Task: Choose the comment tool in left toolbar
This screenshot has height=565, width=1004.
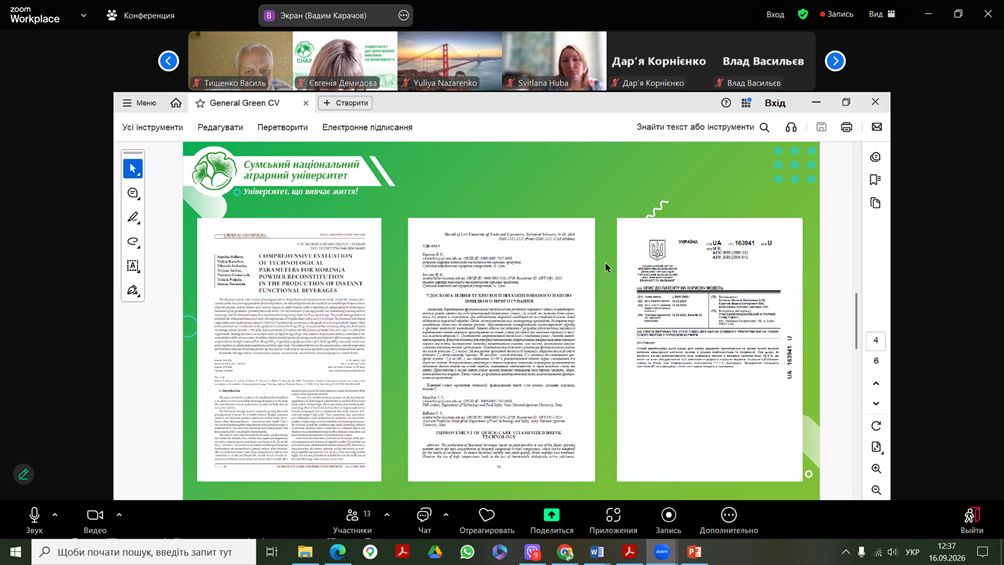Action: [x=133, y=193]
